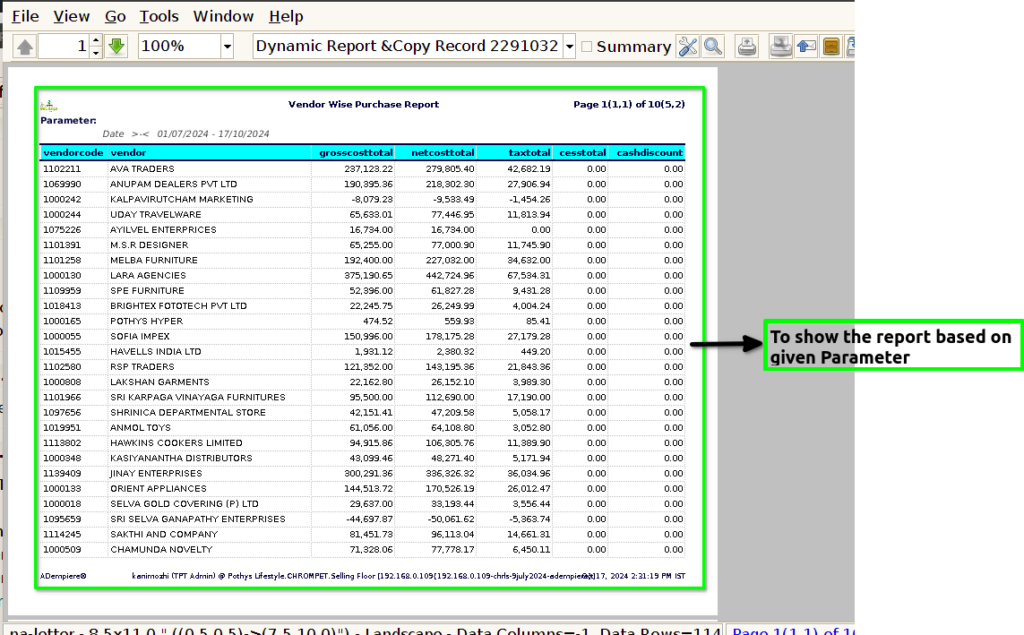This screenshot has height=635, width=1024.
Task: Click net cost value 336,326.32
Action: click(x=450, y=474)
